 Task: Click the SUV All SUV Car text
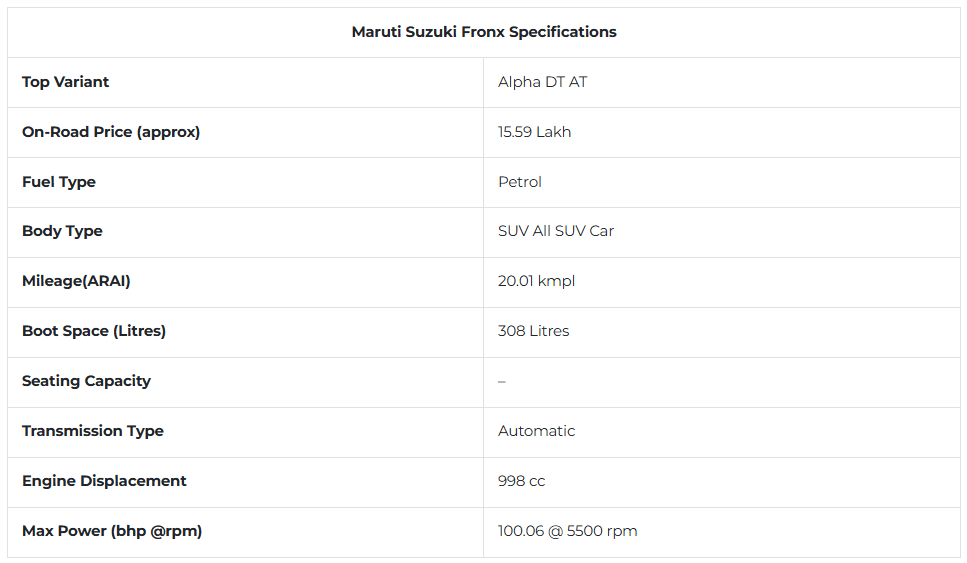556,231
